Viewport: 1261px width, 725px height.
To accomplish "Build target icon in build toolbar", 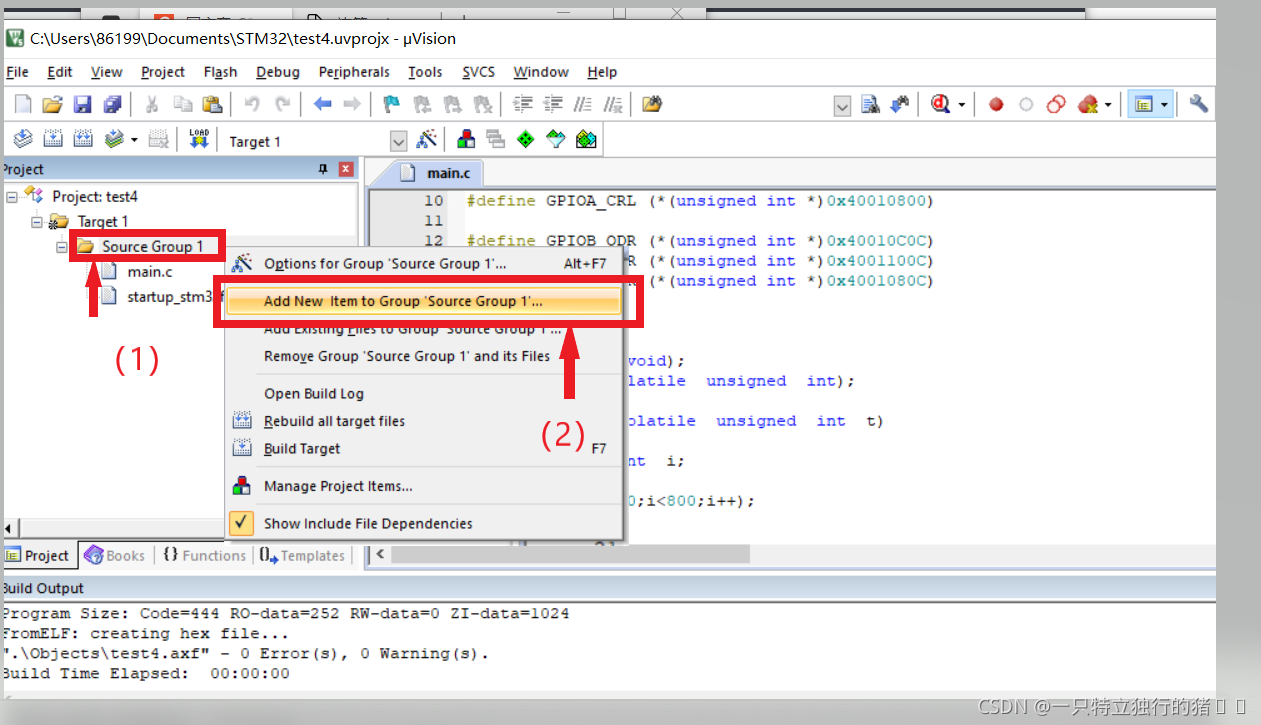I will (53, 140).
